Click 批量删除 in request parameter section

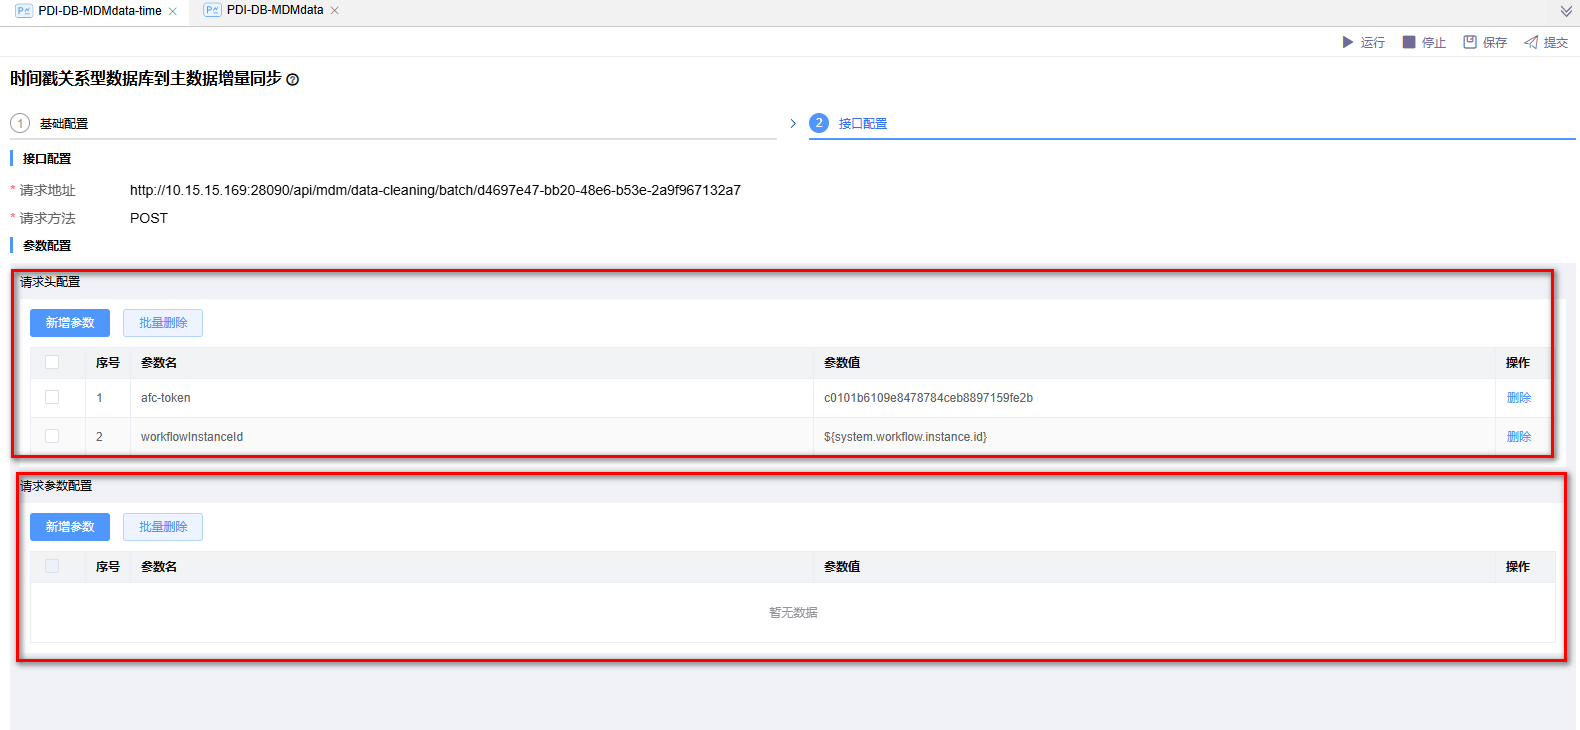tap(163, 527)
